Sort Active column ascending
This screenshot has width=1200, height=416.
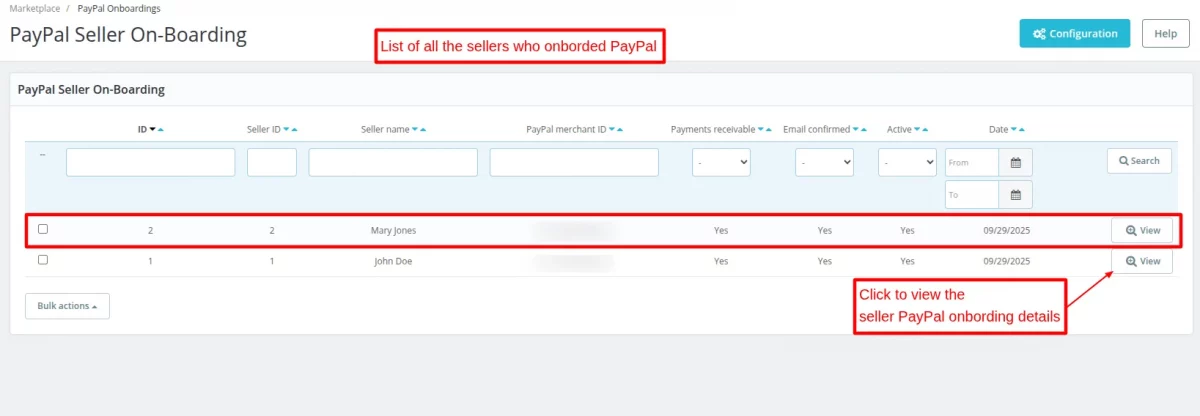(925, 130)
